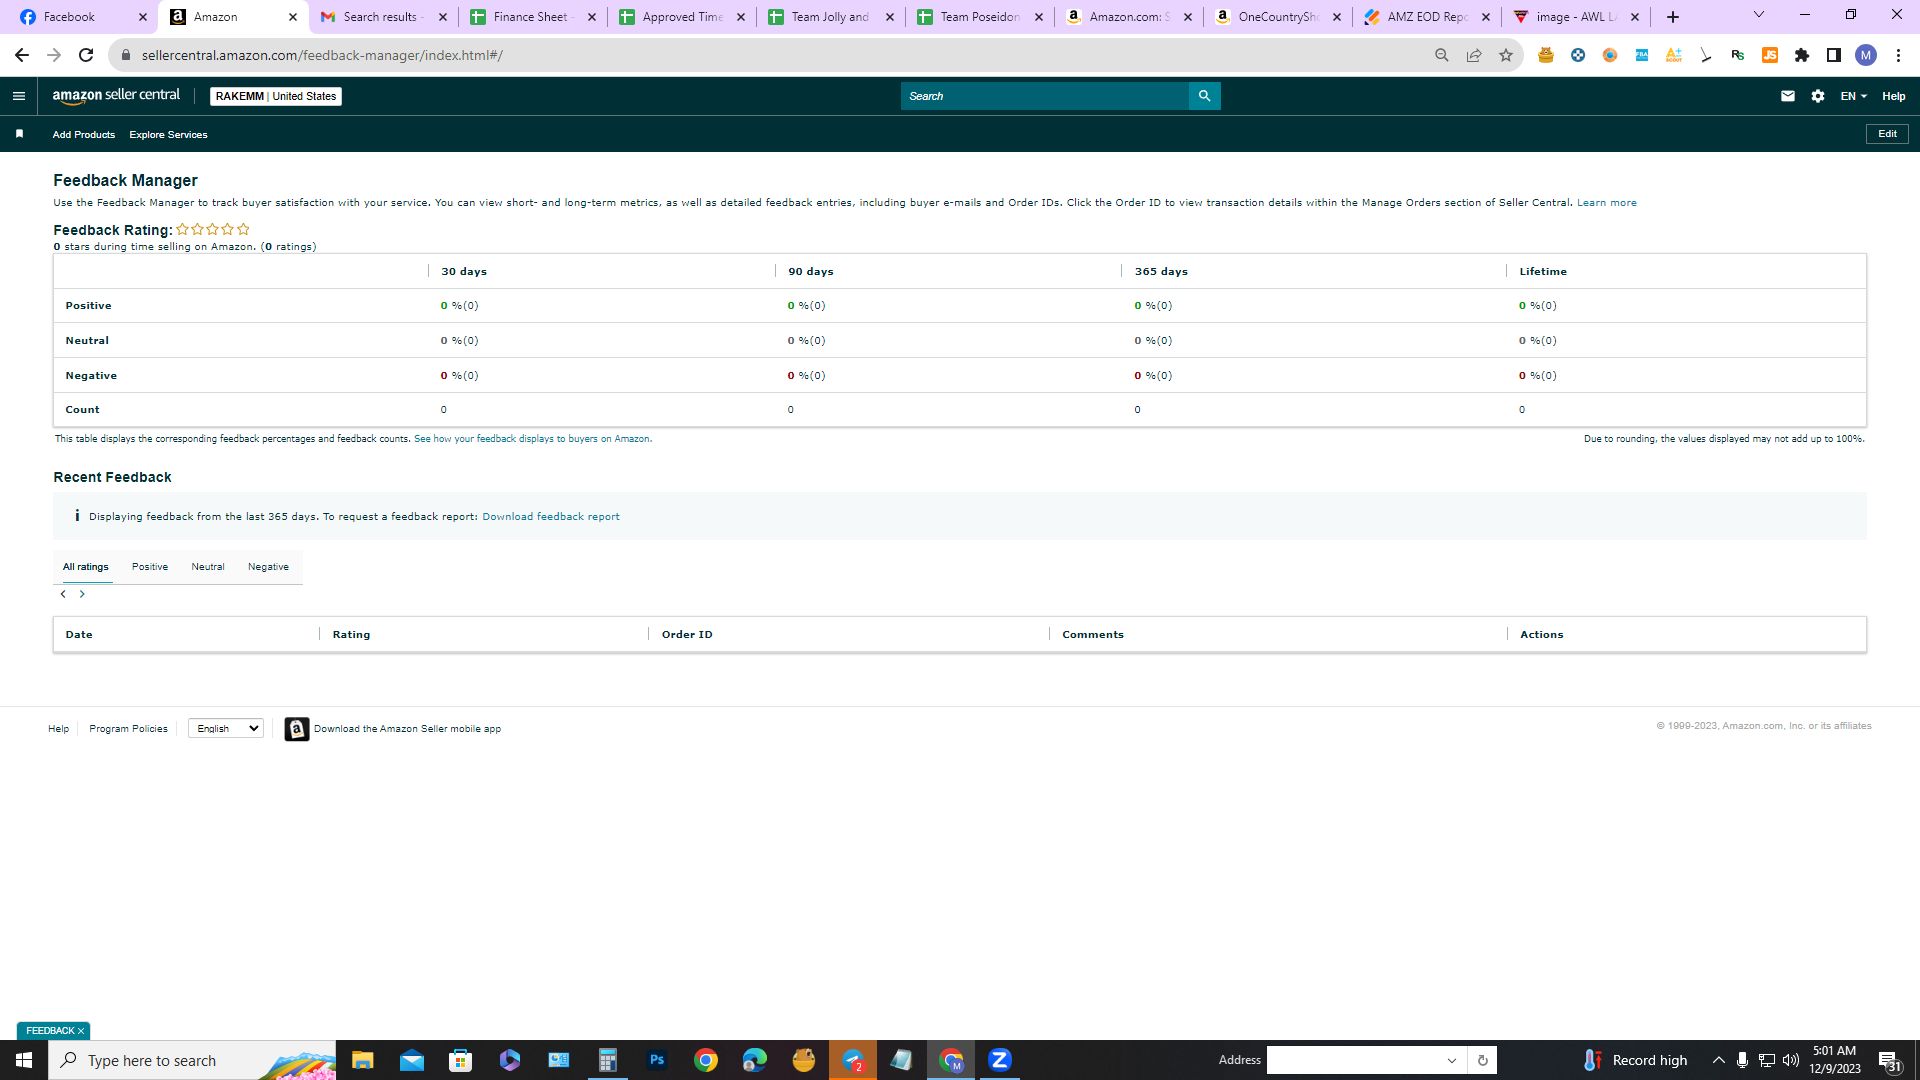Viewport: 1920px width, 1080px height.
Task: Switch to the Negative tab
Action: tap(268, 567)
